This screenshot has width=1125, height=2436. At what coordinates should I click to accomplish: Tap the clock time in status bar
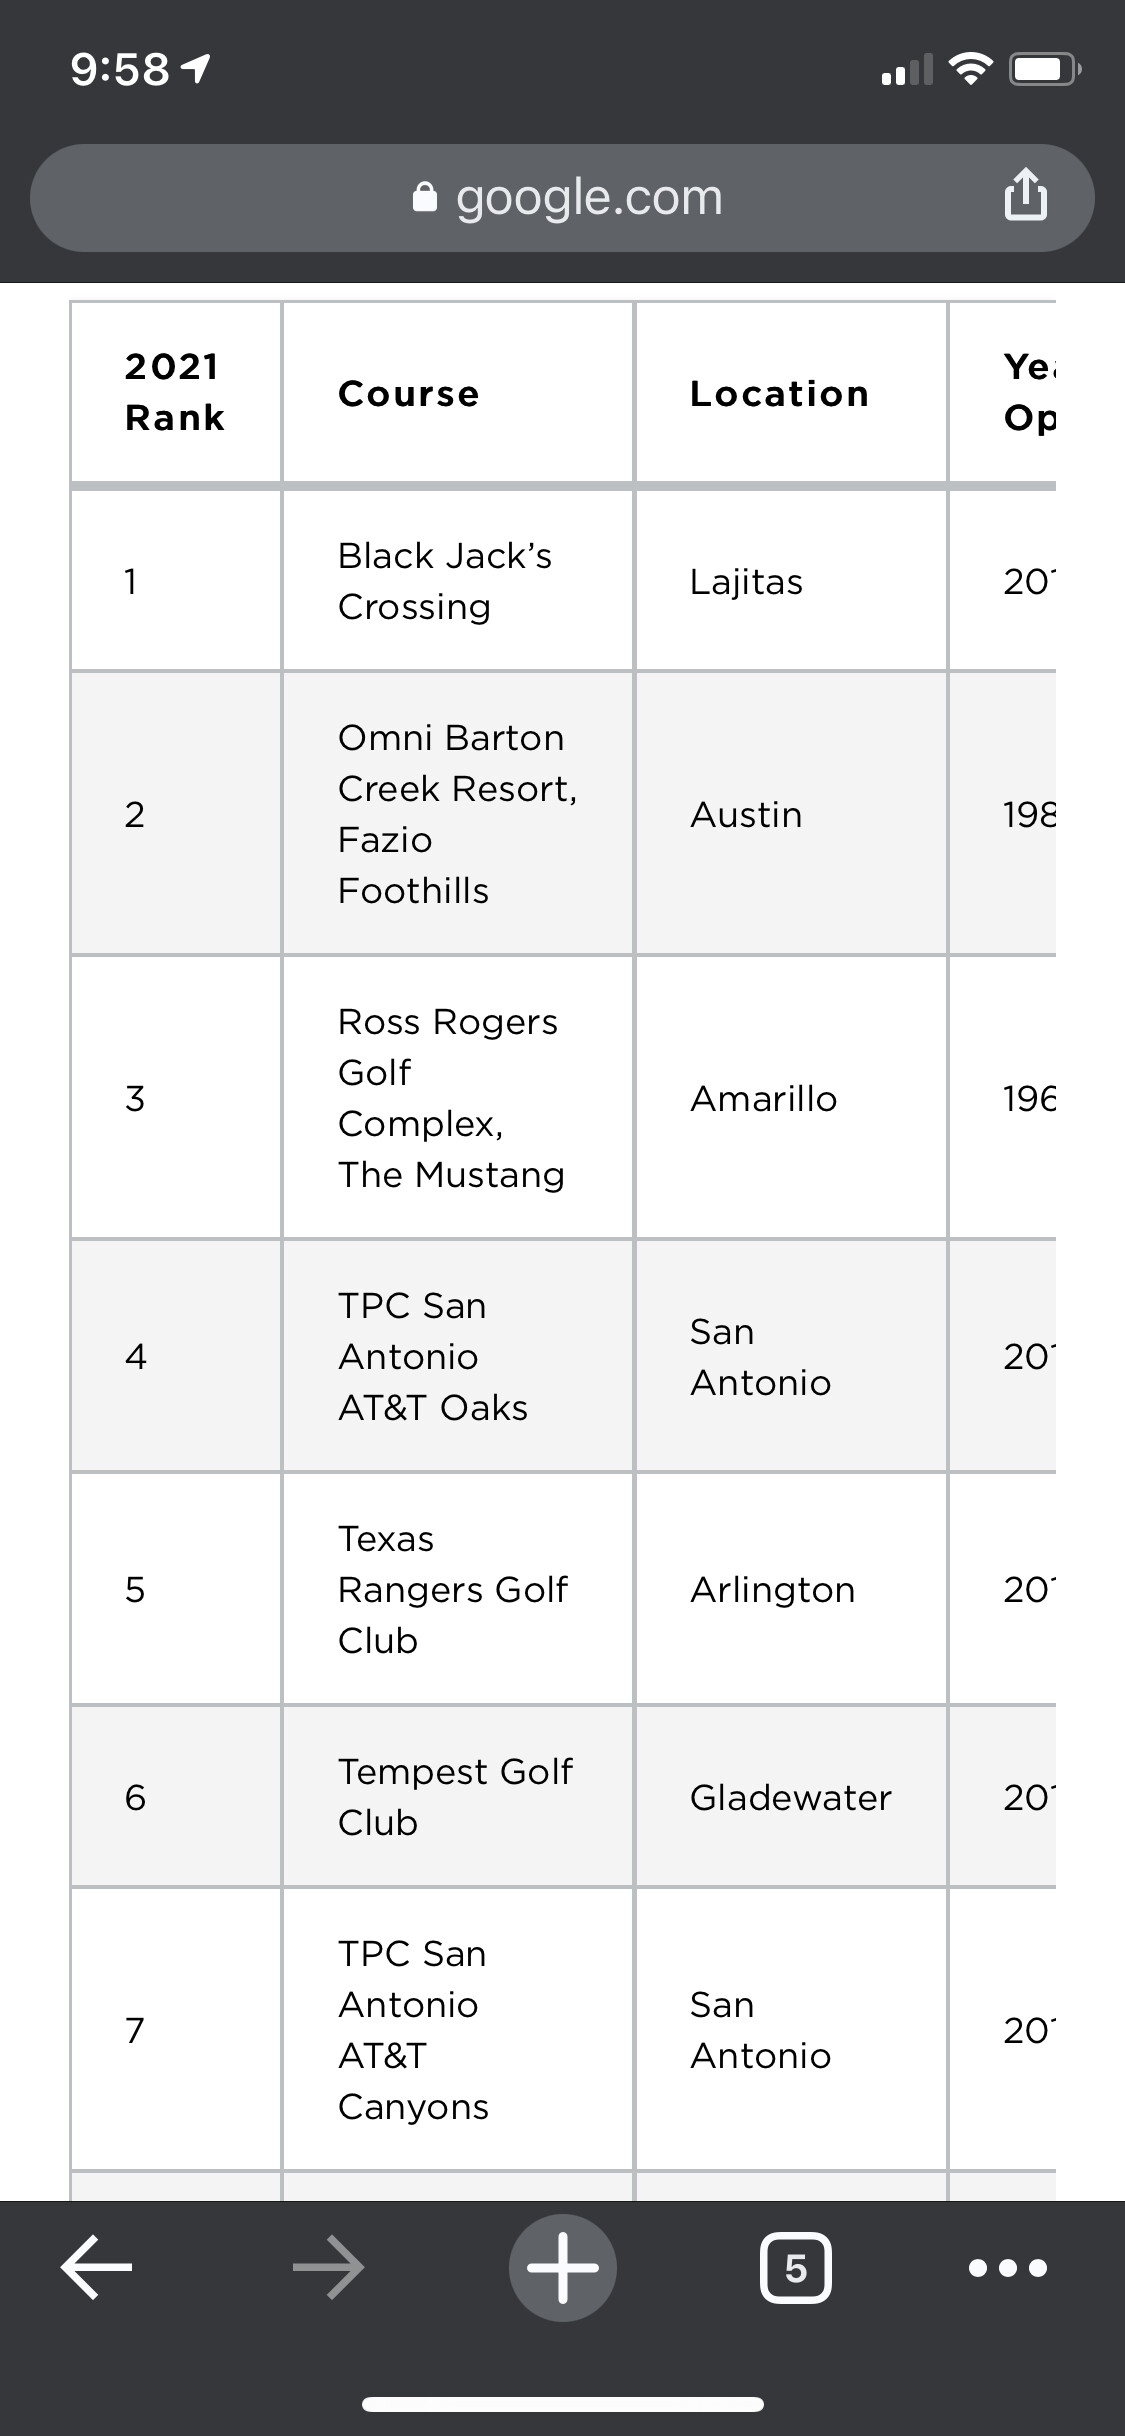120,70
